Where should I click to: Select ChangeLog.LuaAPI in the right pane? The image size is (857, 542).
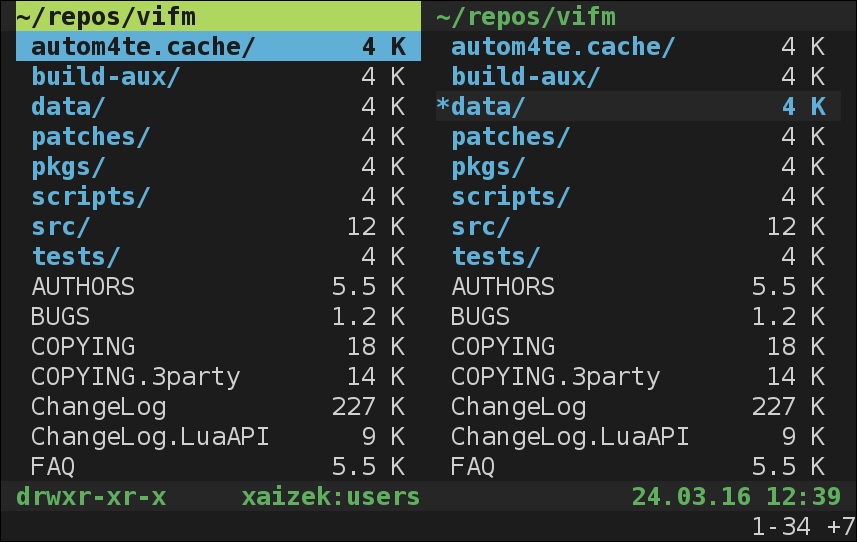click(638, 437)
